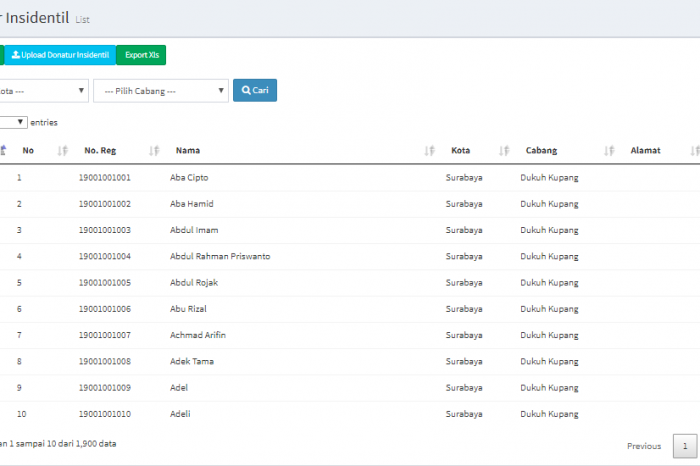Sort by the Nama column icon

[x=429, y=150]
